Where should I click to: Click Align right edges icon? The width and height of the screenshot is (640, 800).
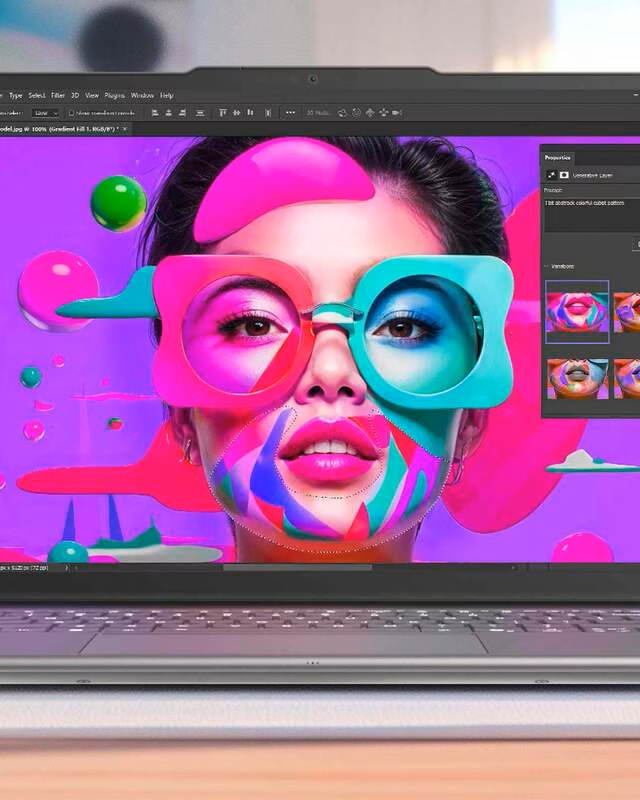182,113
